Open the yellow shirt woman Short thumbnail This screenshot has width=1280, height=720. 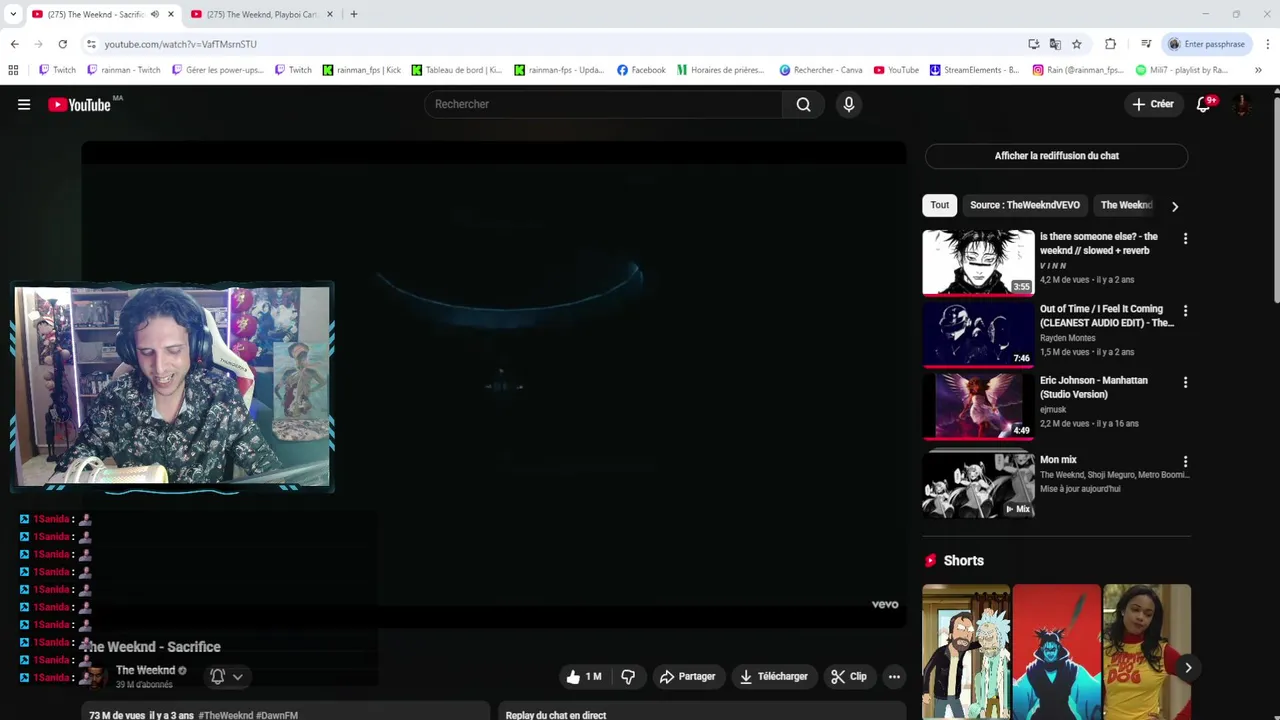pos(1147,652)
